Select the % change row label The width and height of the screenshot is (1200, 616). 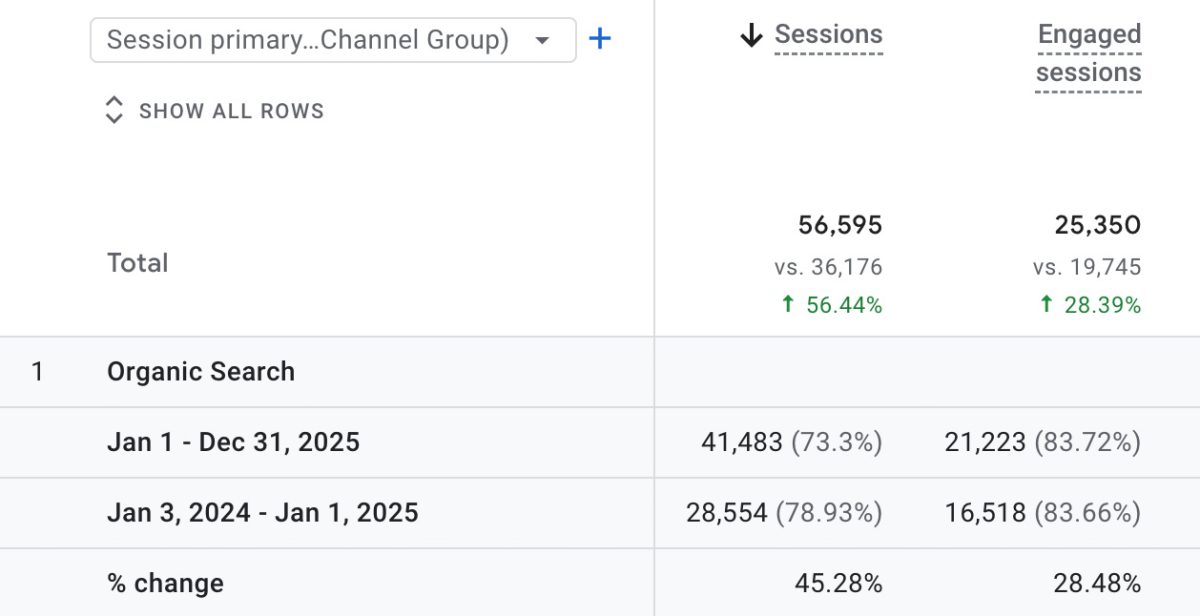tap(165, 583)
